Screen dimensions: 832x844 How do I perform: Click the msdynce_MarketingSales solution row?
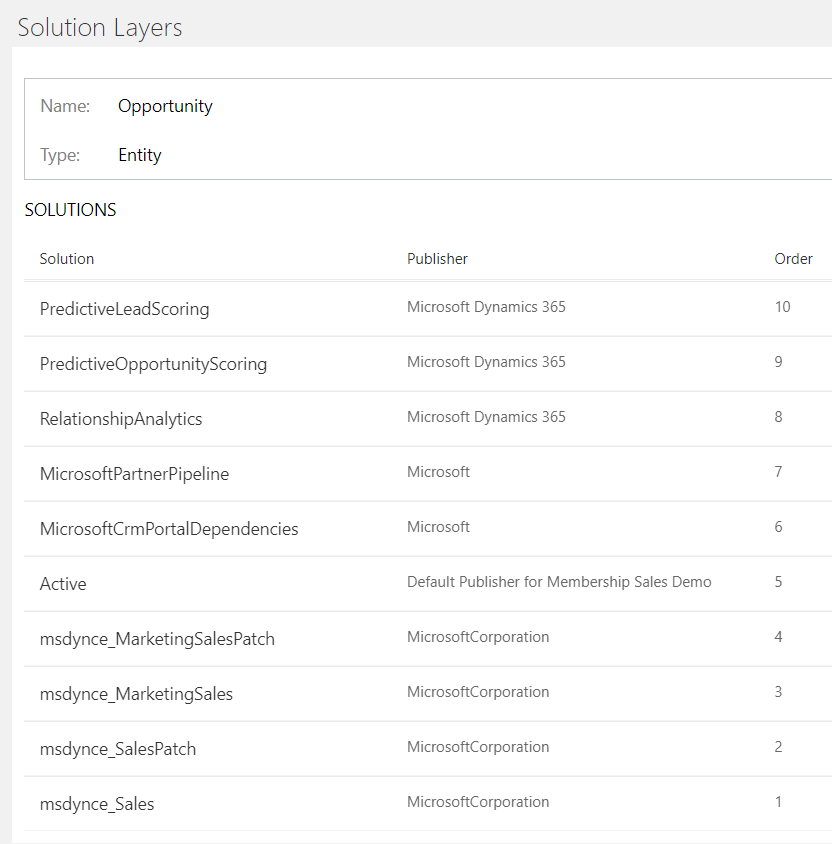[x=136, y=694]
